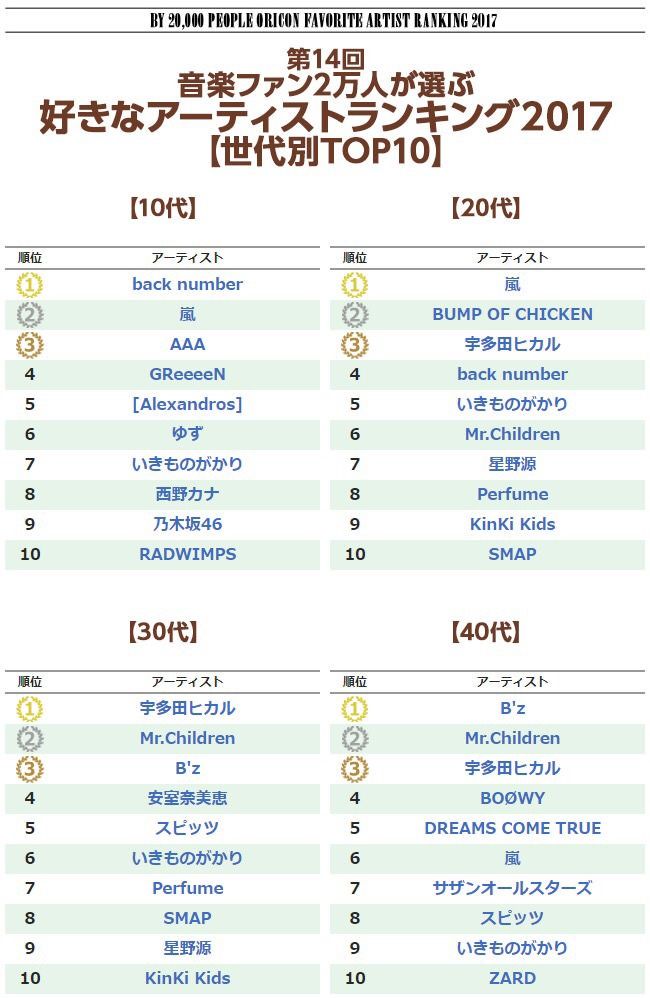Screen dimensions: 650x998
Task: Open the GReeeeN artist link
Action: (187, 374)
